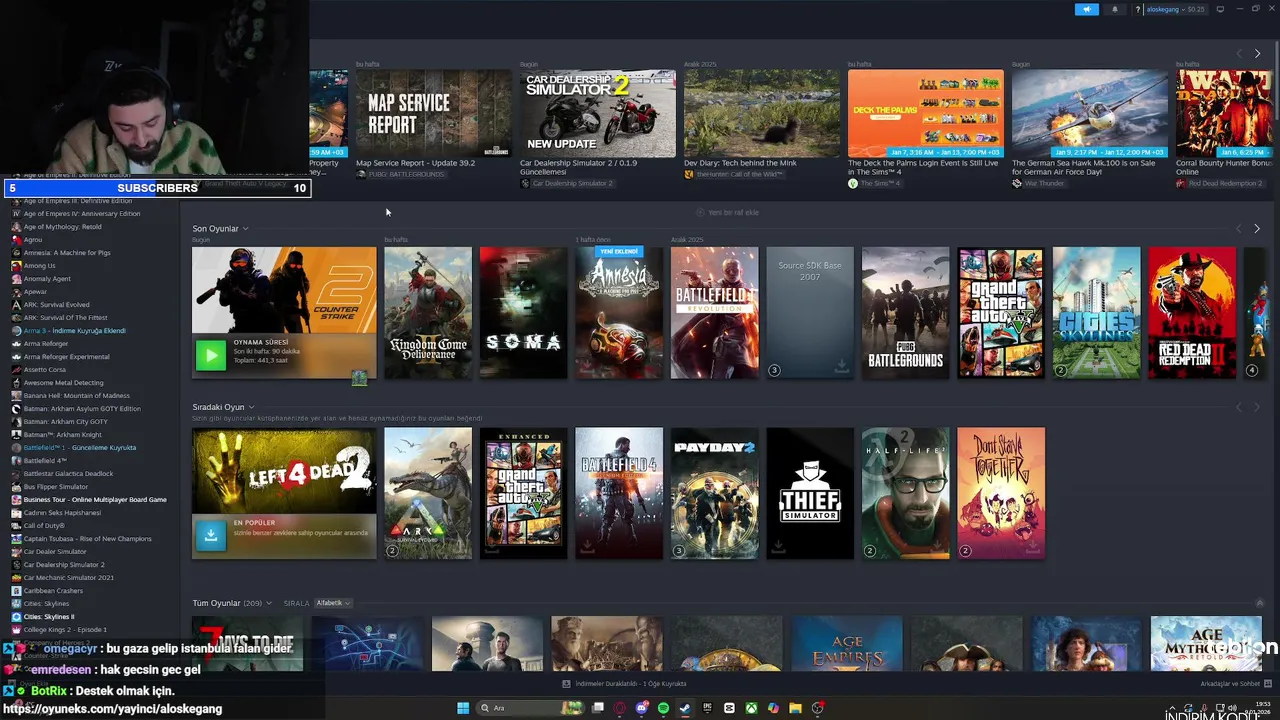Open the notifications bell

point(1115,9)
